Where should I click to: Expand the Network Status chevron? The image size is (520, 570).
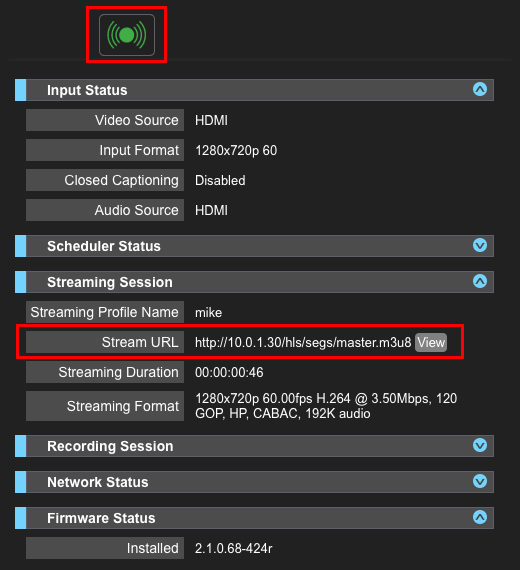point(480,481)
